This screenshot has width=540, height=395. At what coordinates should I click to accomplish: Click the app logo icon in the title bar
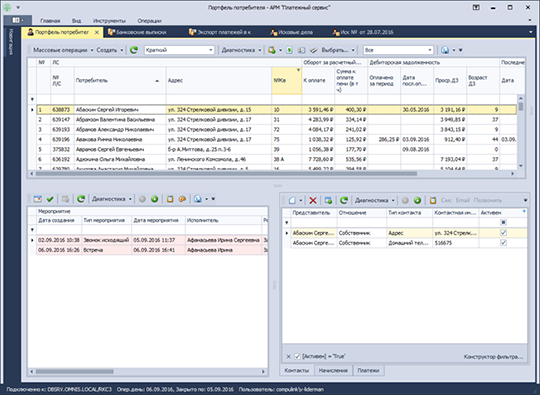click(7, 7)
